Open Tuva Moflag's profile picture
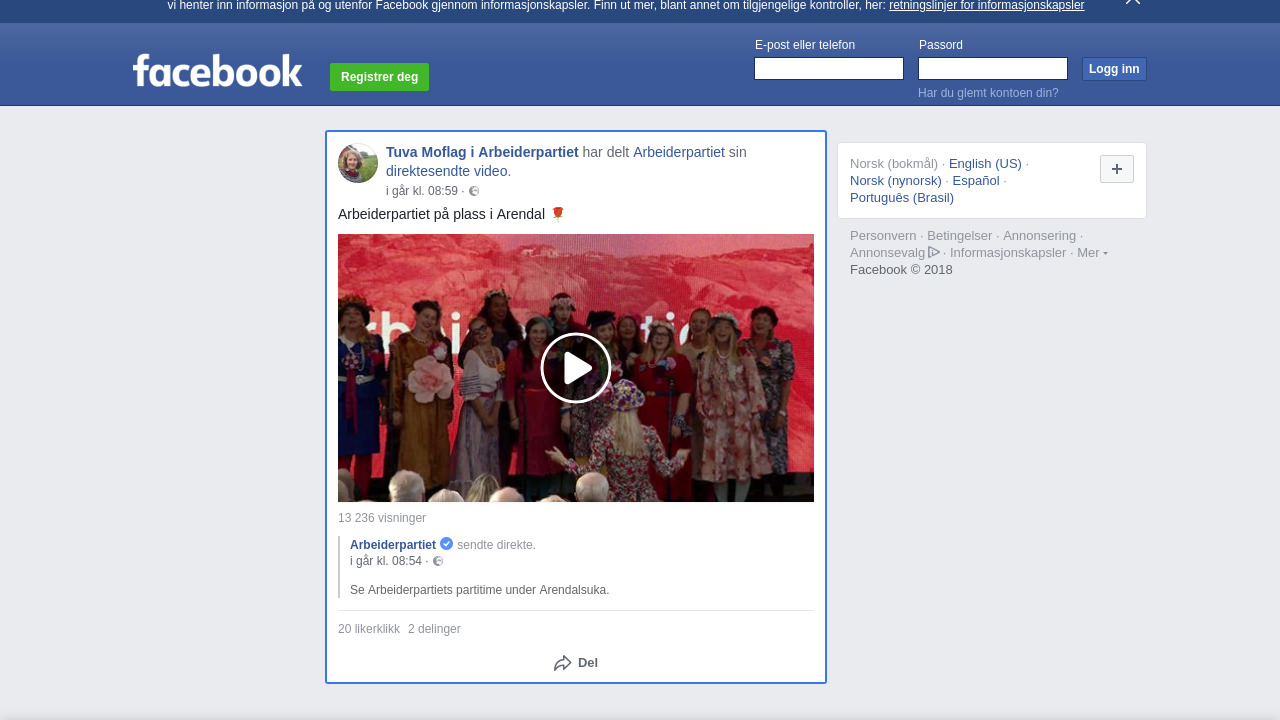The image size is (1280, 720). (x=358, y=163)
